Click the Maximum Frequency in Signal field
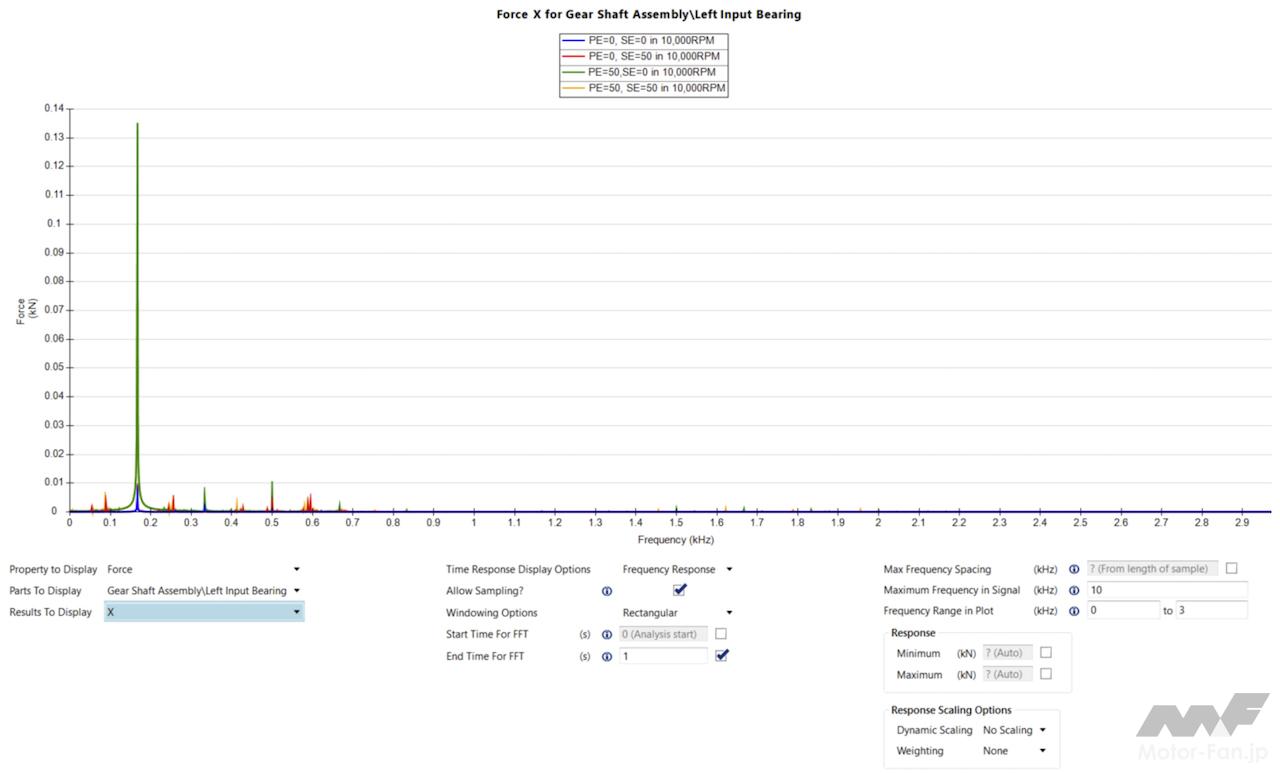The width and height of the screenshot is (1280, 773). [x=1166, y=590]
